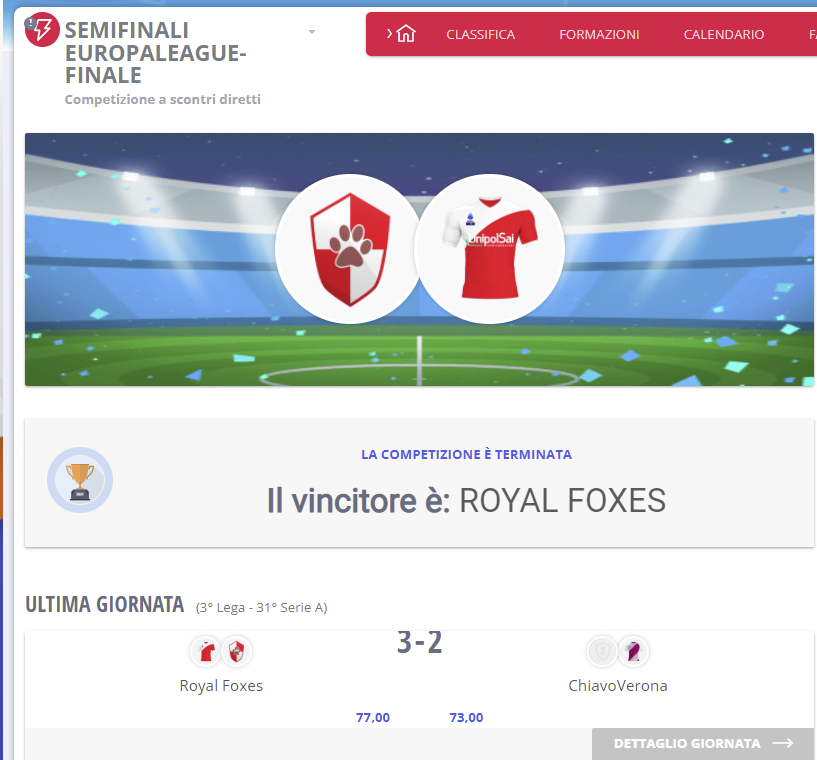Screen dimensions: 817x760
Task: Open the Classifica tab
Action: click(x=480, y=34)
